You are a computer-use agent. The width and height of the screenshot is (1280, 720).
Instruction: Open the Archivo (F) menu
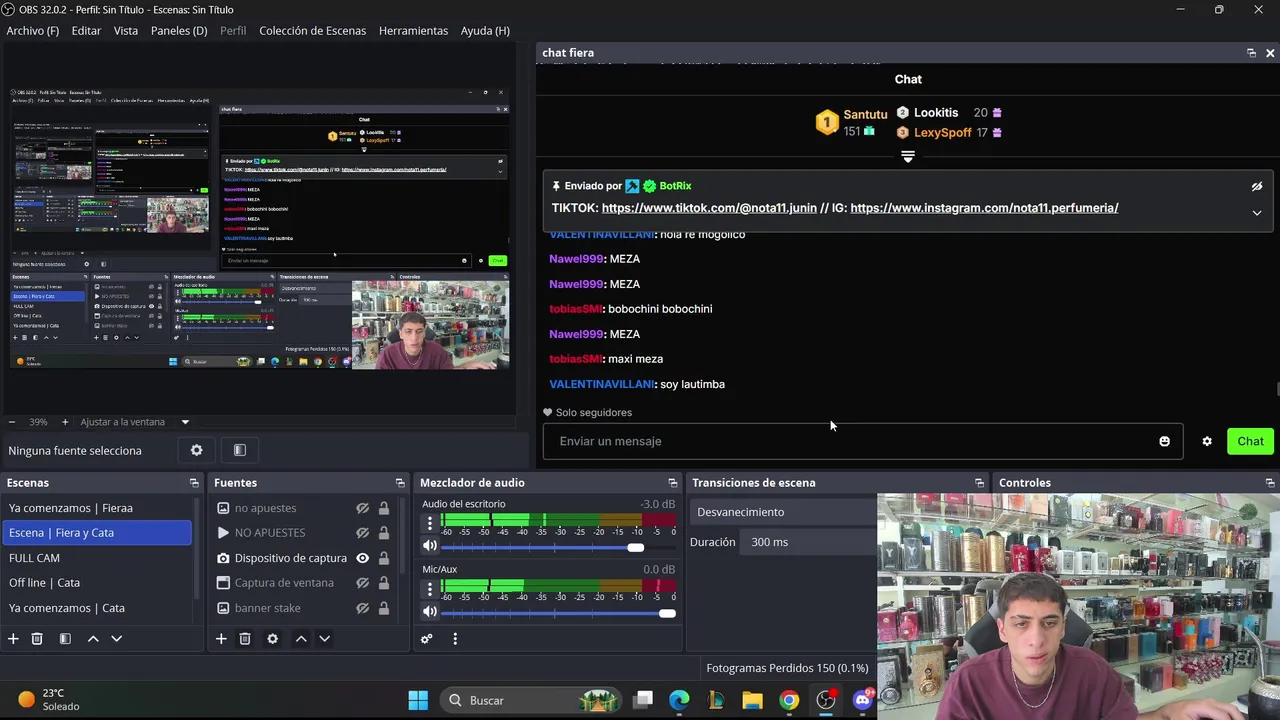pos(33,31)
